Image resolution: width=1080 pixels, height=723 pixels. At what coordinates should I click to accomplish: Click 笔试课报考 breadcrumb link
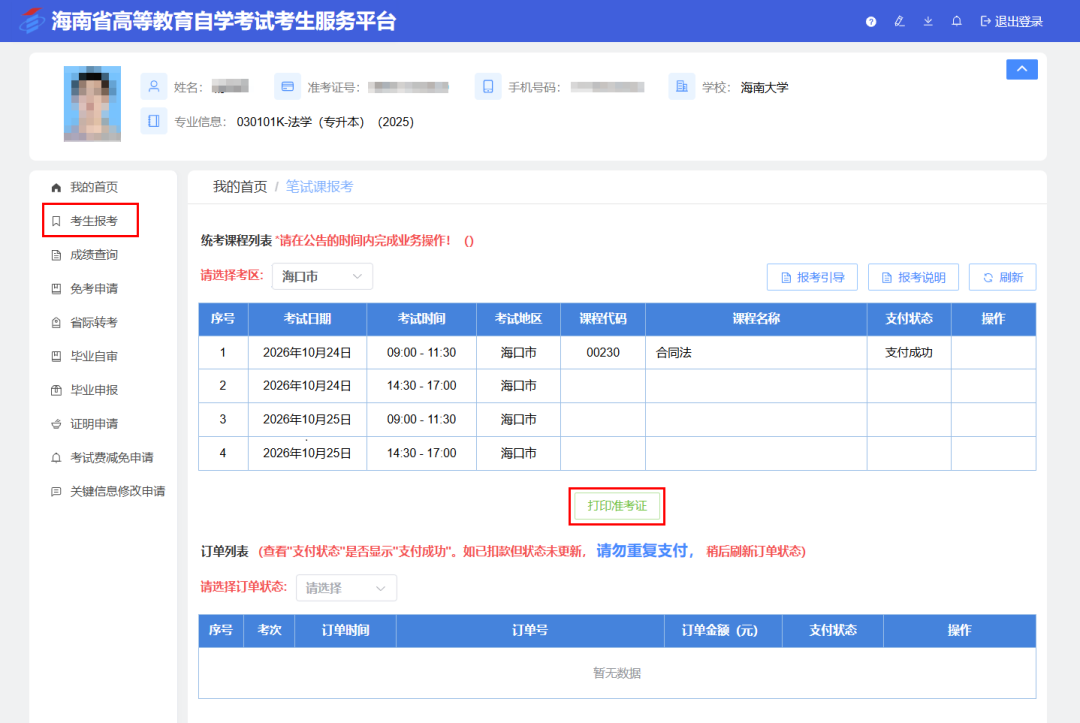pos(320,187)
